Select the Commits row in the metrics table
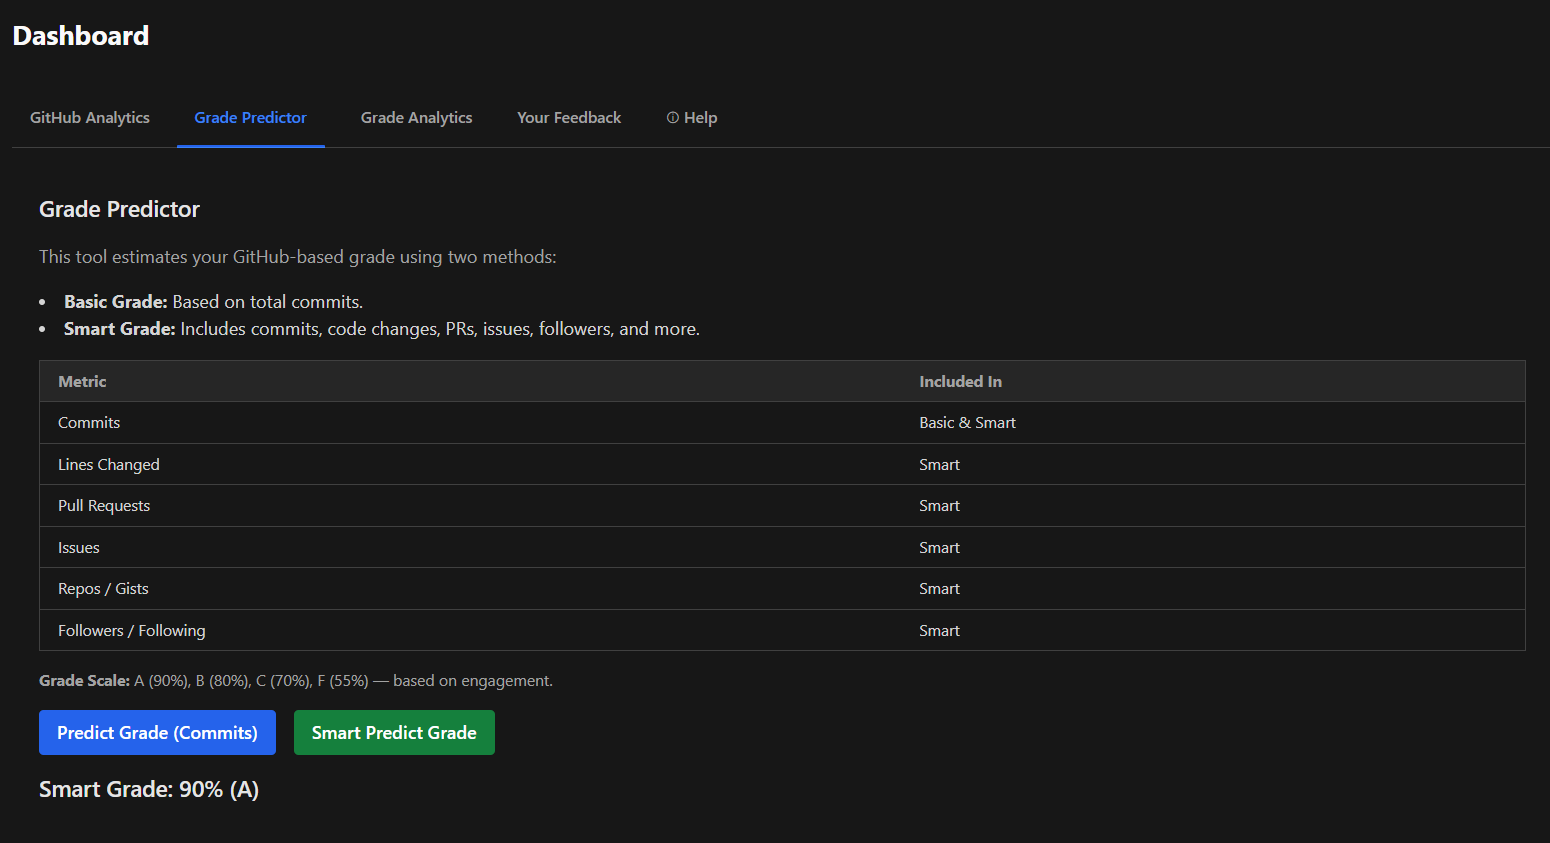The image size is (1550, 843). pos(89,423)
